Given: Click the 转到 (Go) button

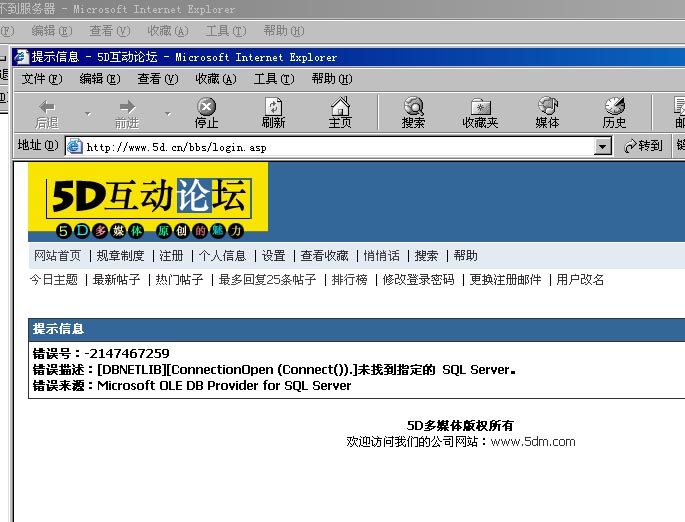Looking at the screenshot, I should click(643, 146).
